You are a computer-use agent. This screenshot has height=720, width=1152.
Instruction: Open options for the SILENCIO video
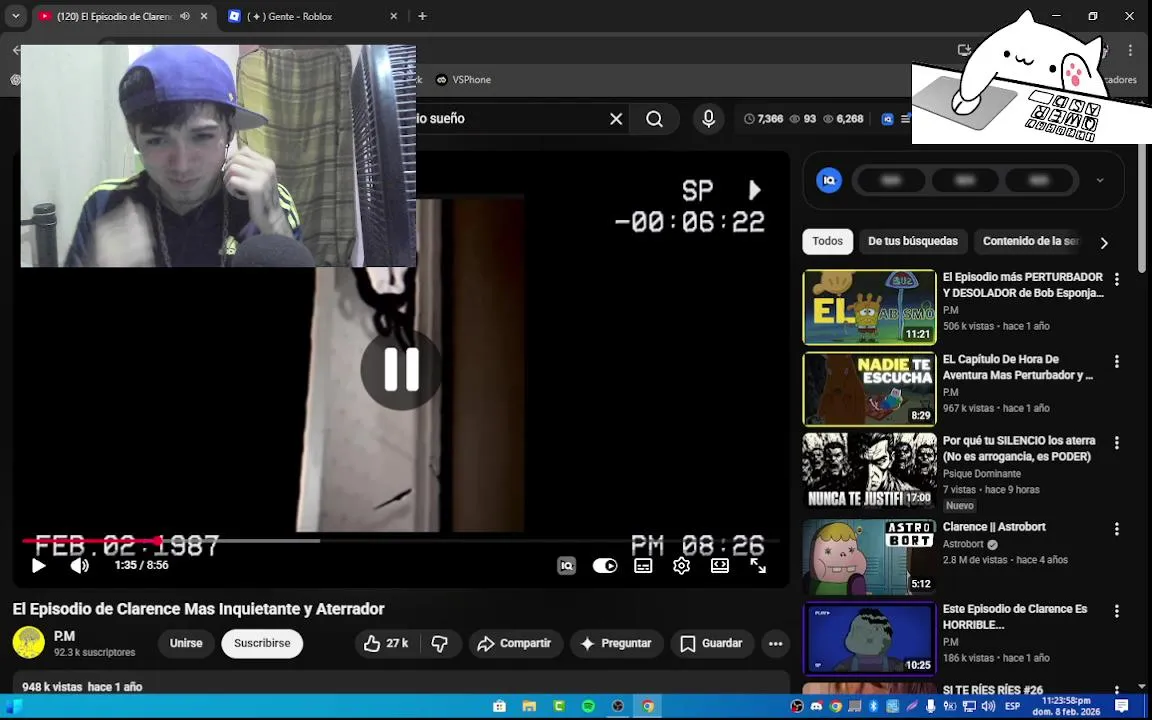coord(1117,443)
